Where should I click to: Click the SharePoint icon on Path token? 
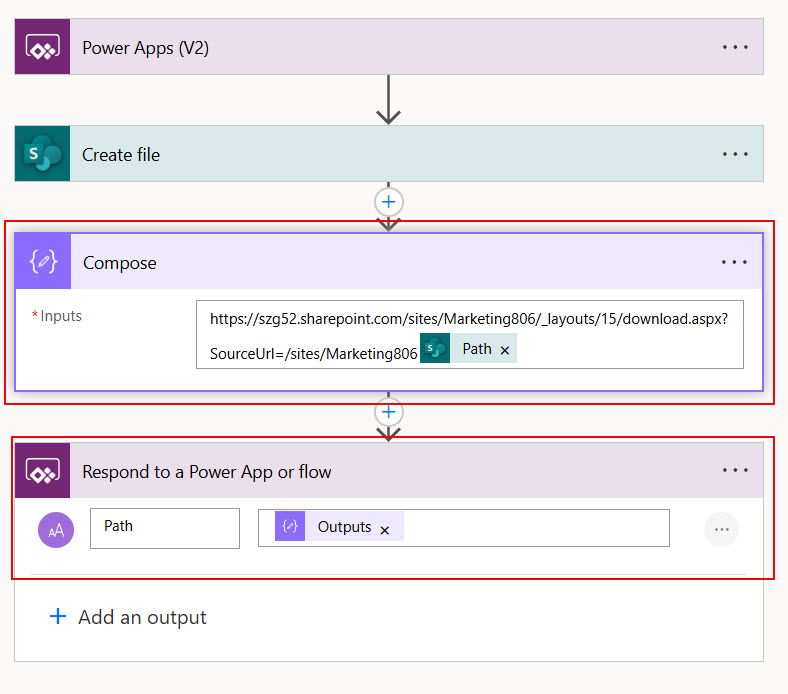coord(435,348)
